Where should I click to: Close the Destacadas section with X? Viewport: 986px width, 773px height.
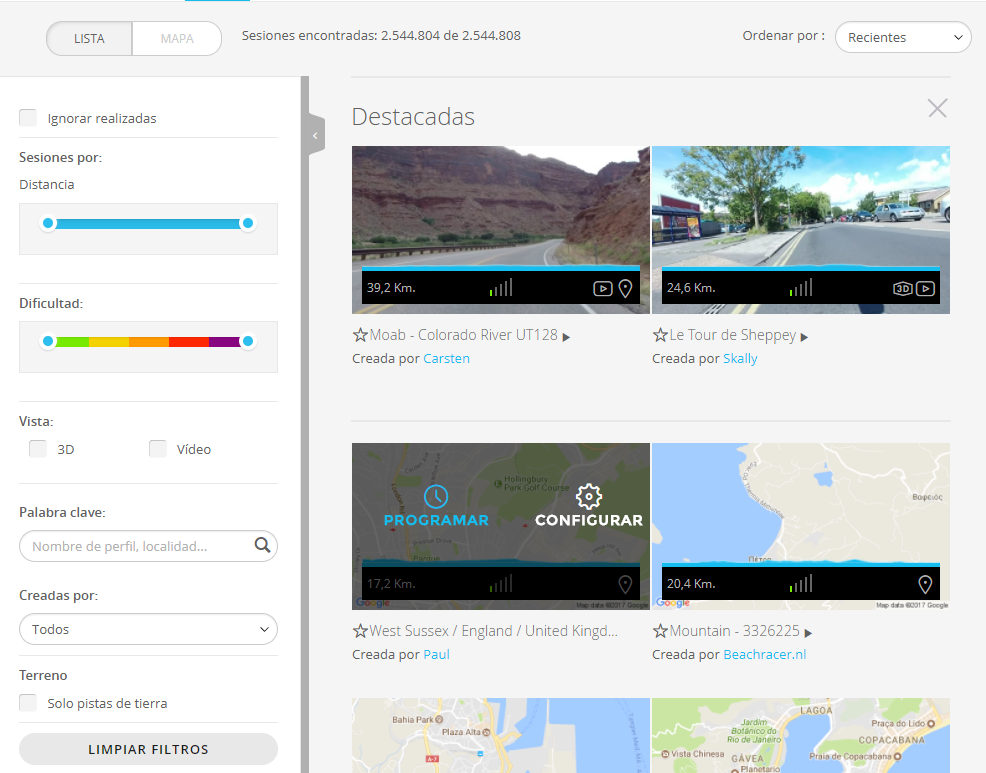(x=937, y=108)
